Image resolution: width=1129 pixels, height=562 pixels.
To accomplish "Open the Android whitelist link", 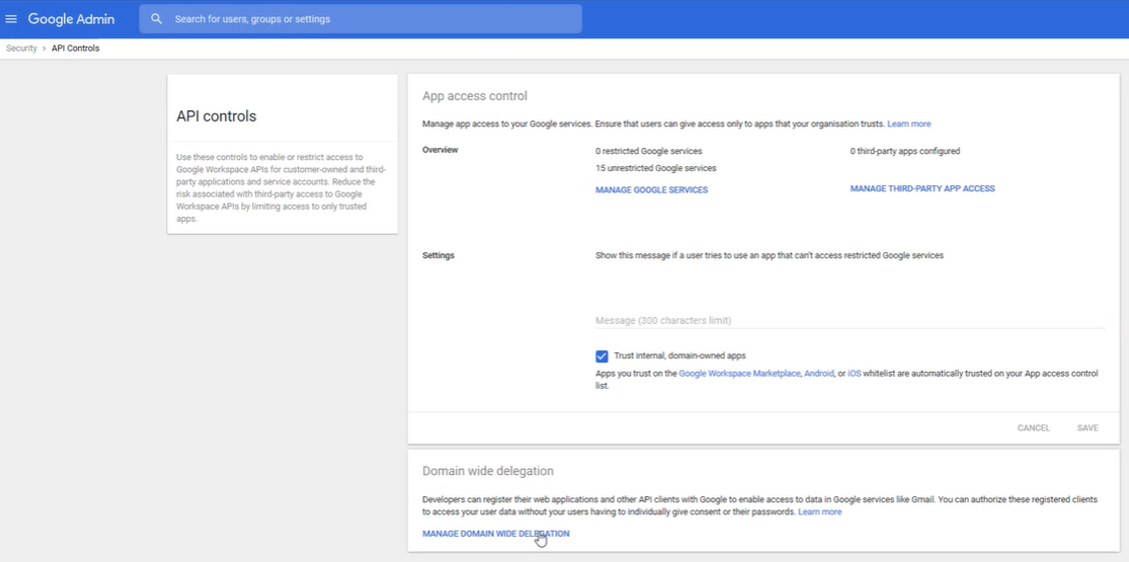I will tap(819, 373).
